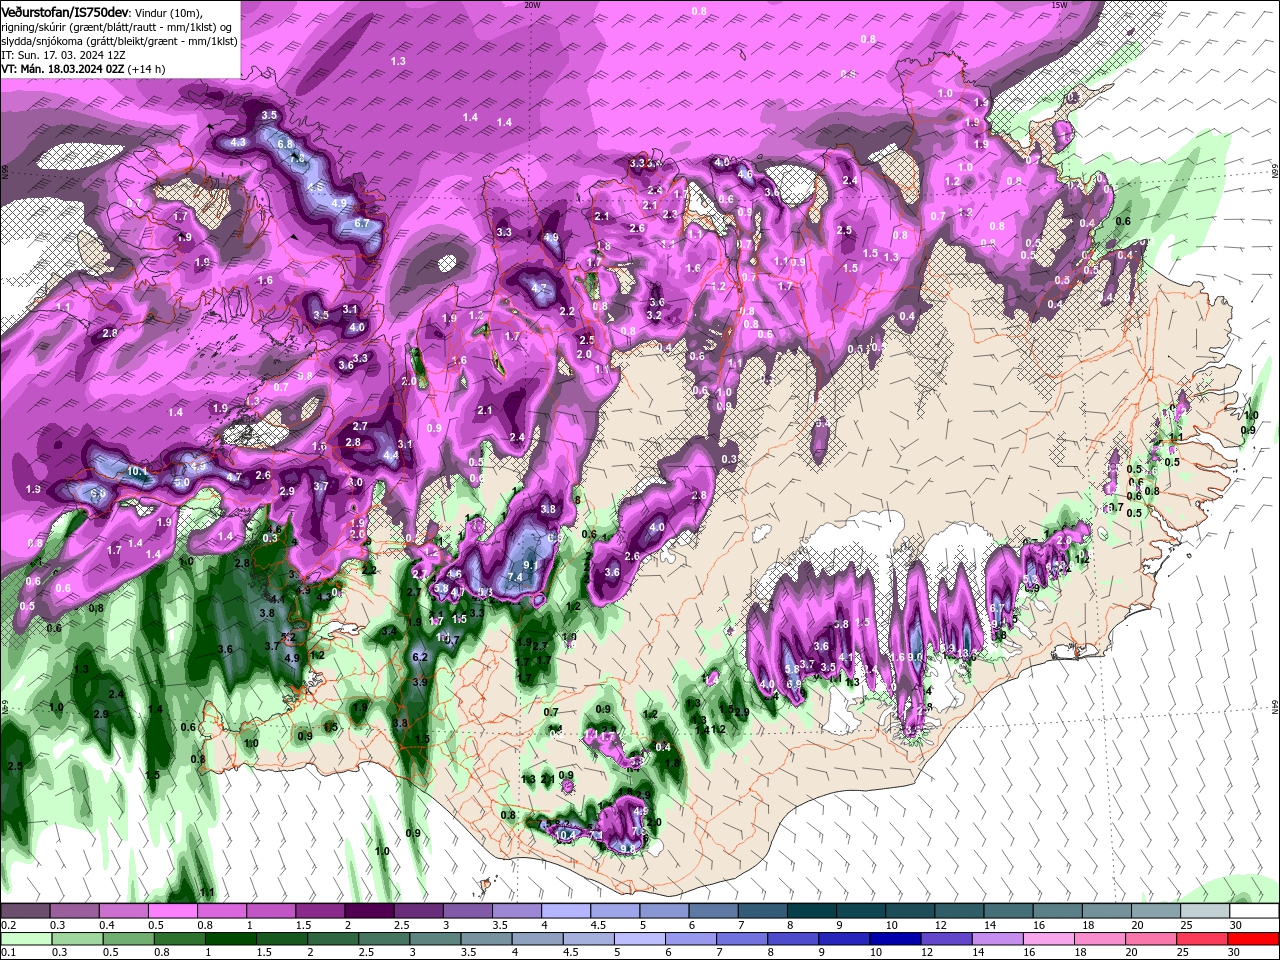
Task: Click the rain legend swatch labeled 3
Action: [437, 939]
